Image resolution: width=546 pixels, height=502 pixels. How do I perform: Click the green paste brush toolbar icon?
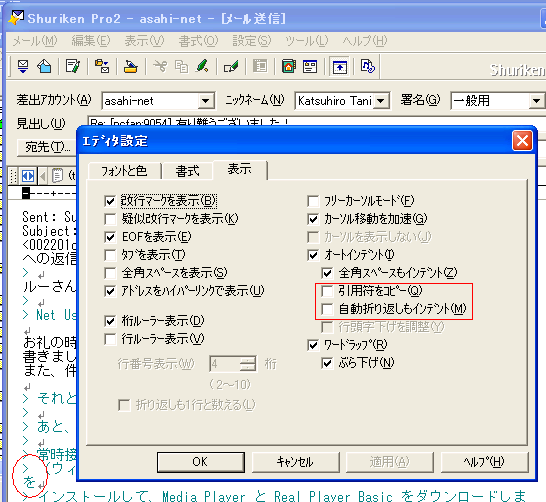tap(202, 66)
